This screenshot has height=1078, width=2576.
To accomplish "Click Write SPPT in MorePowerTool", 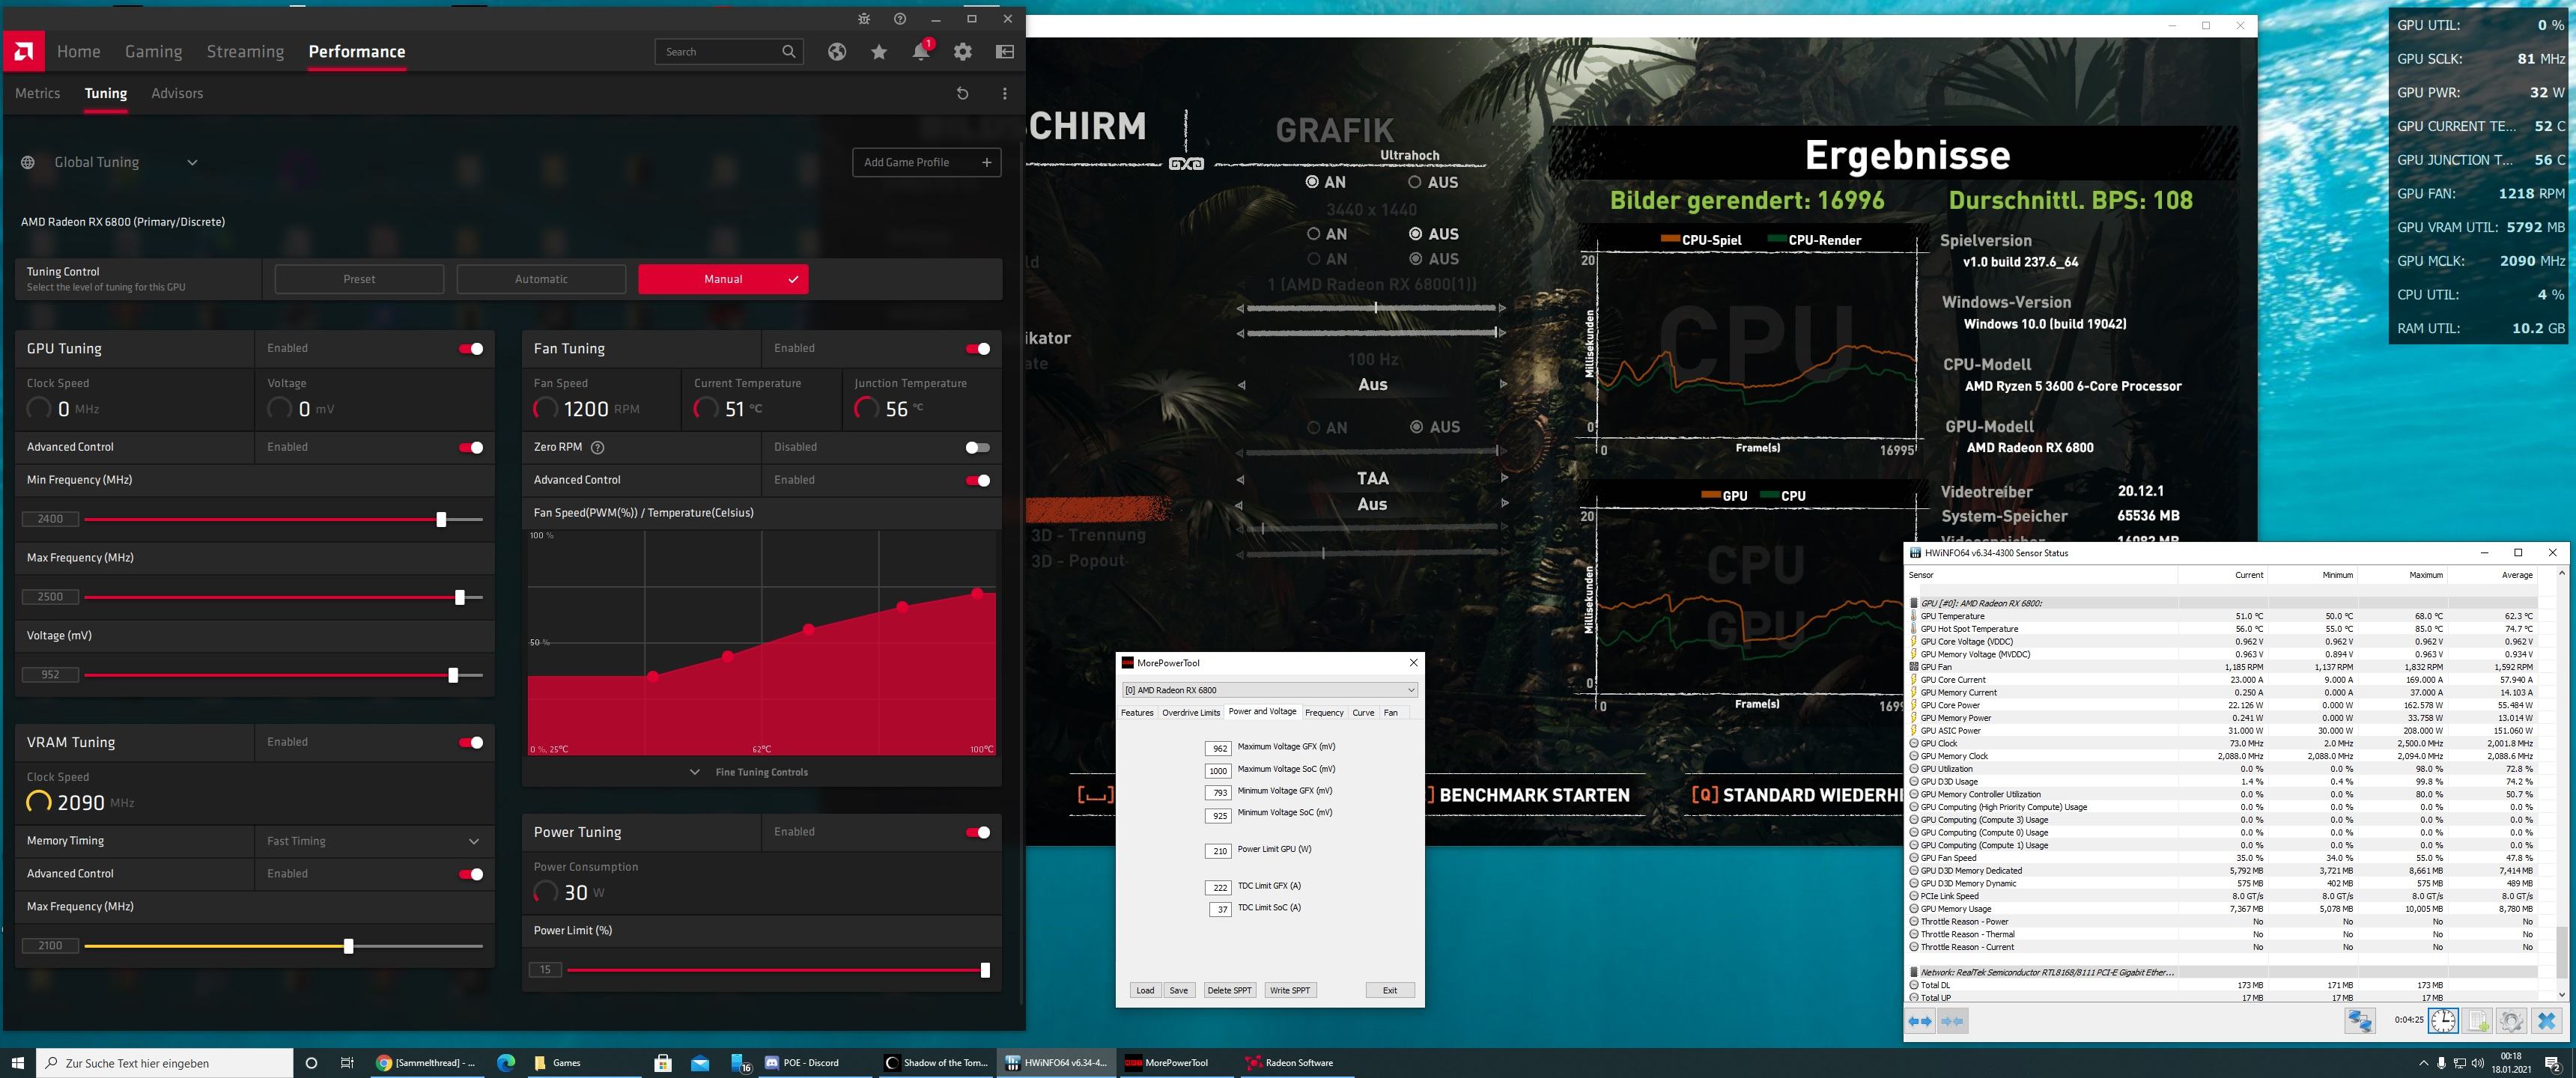I will click(1290, 990).
